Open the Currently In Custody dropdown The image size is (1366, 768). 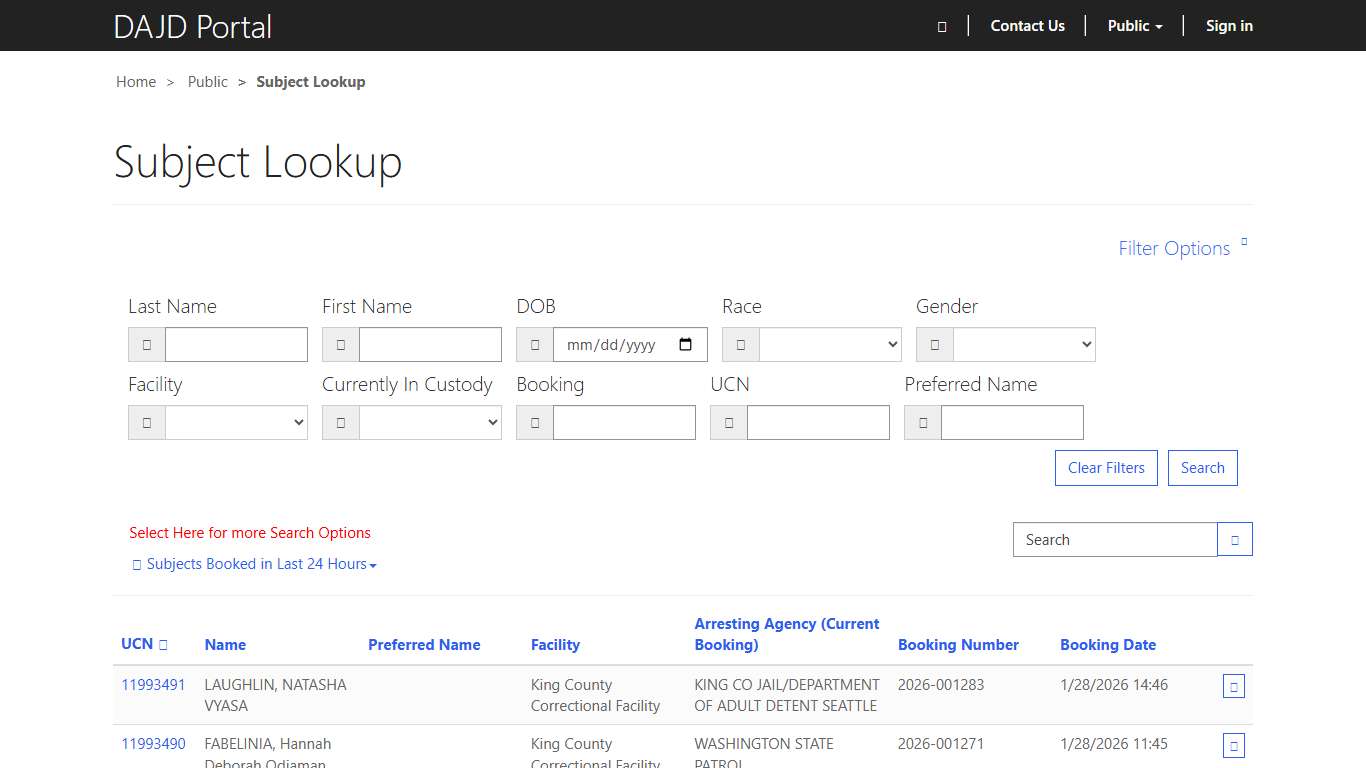430,422
